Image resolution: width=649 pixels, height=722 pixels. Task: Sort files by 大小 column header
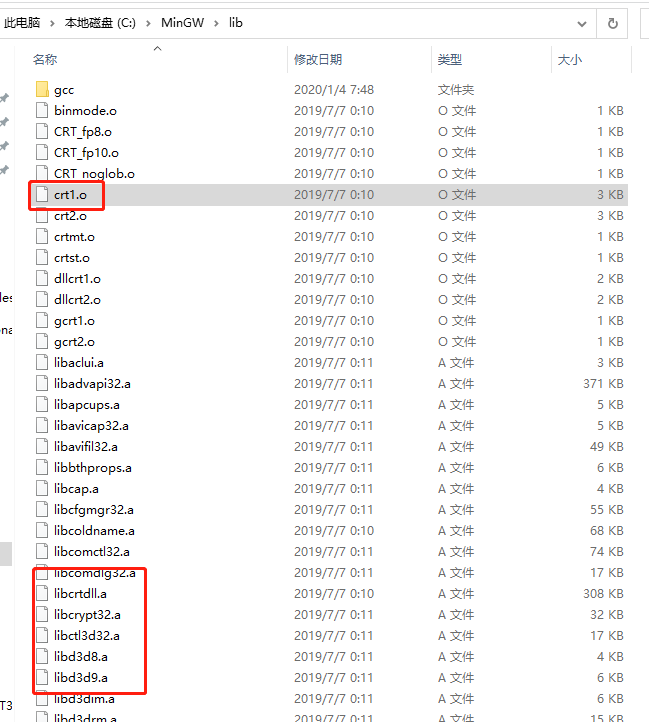point(568,60)
